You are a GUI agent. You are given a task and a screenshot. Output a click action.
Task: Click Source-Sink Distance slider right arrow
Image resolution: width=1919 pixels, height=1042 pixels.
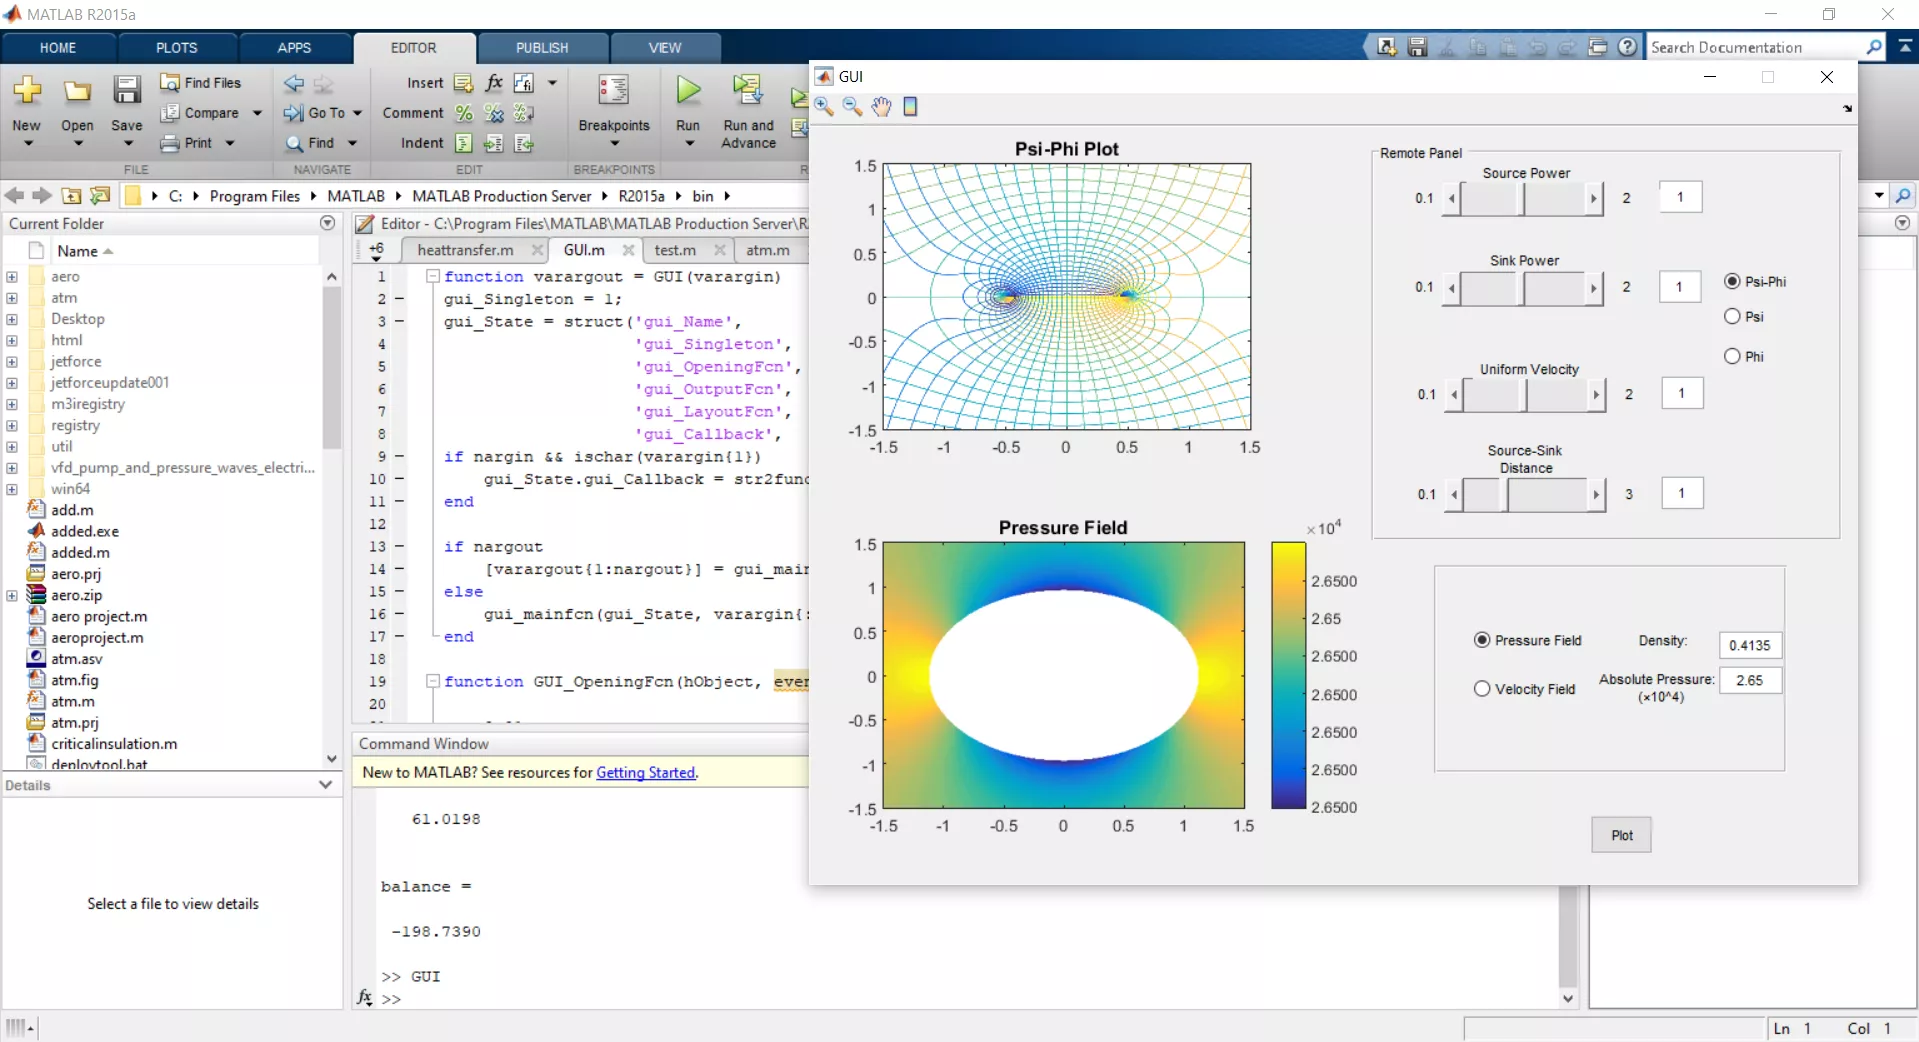[1596, 494]
